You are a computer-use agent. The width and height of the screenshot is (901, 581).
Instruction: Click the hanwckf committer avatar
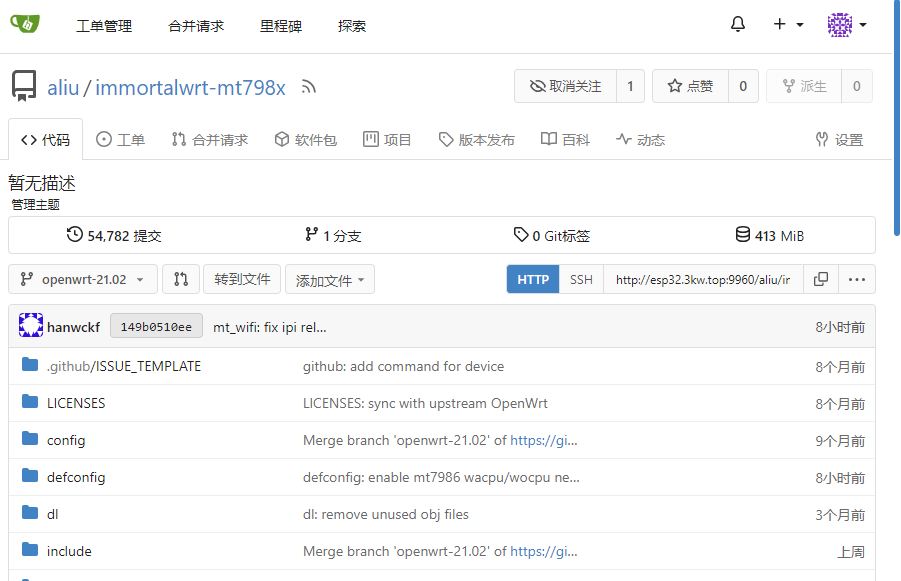pos(30,326)
